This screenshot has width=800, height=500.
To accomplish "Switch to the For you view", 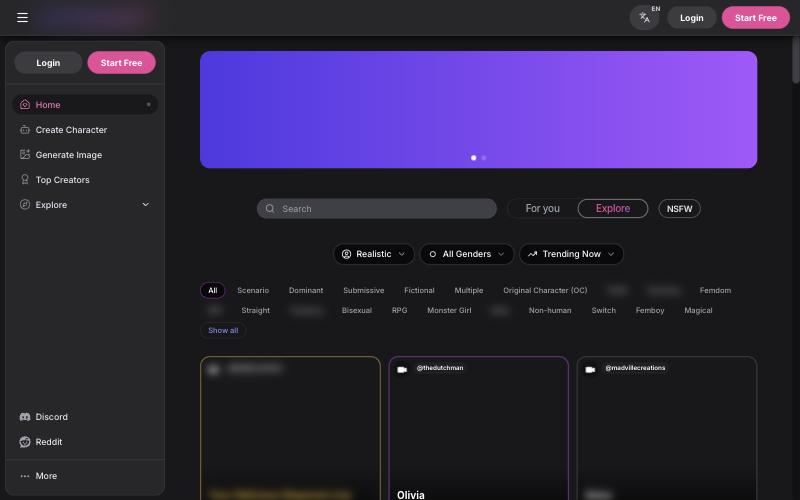I will [x=542, y=209].
